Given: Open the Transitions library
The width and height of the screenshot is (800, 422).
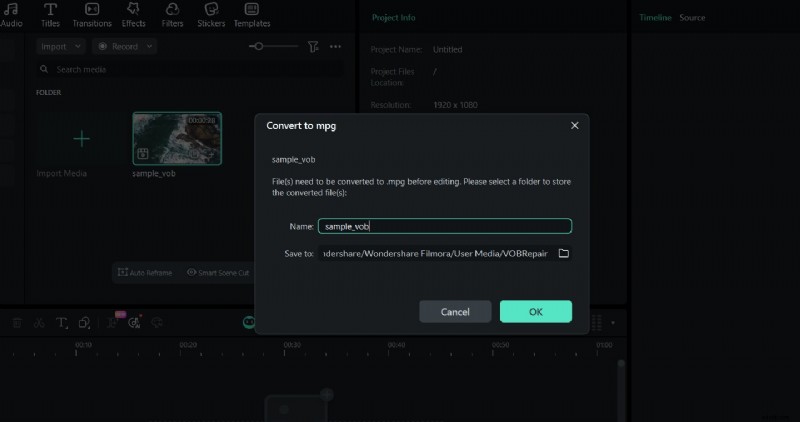Looking at the screenshot, I should tap(91, 14).
